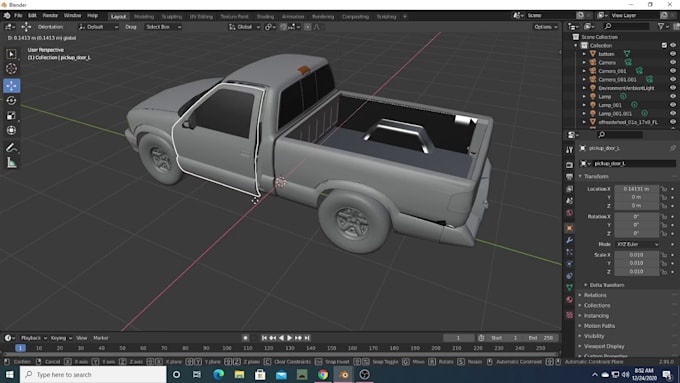Screen dimensions: 680x383
Task: Open the Physics properties tab
Action: click(569, 264)
